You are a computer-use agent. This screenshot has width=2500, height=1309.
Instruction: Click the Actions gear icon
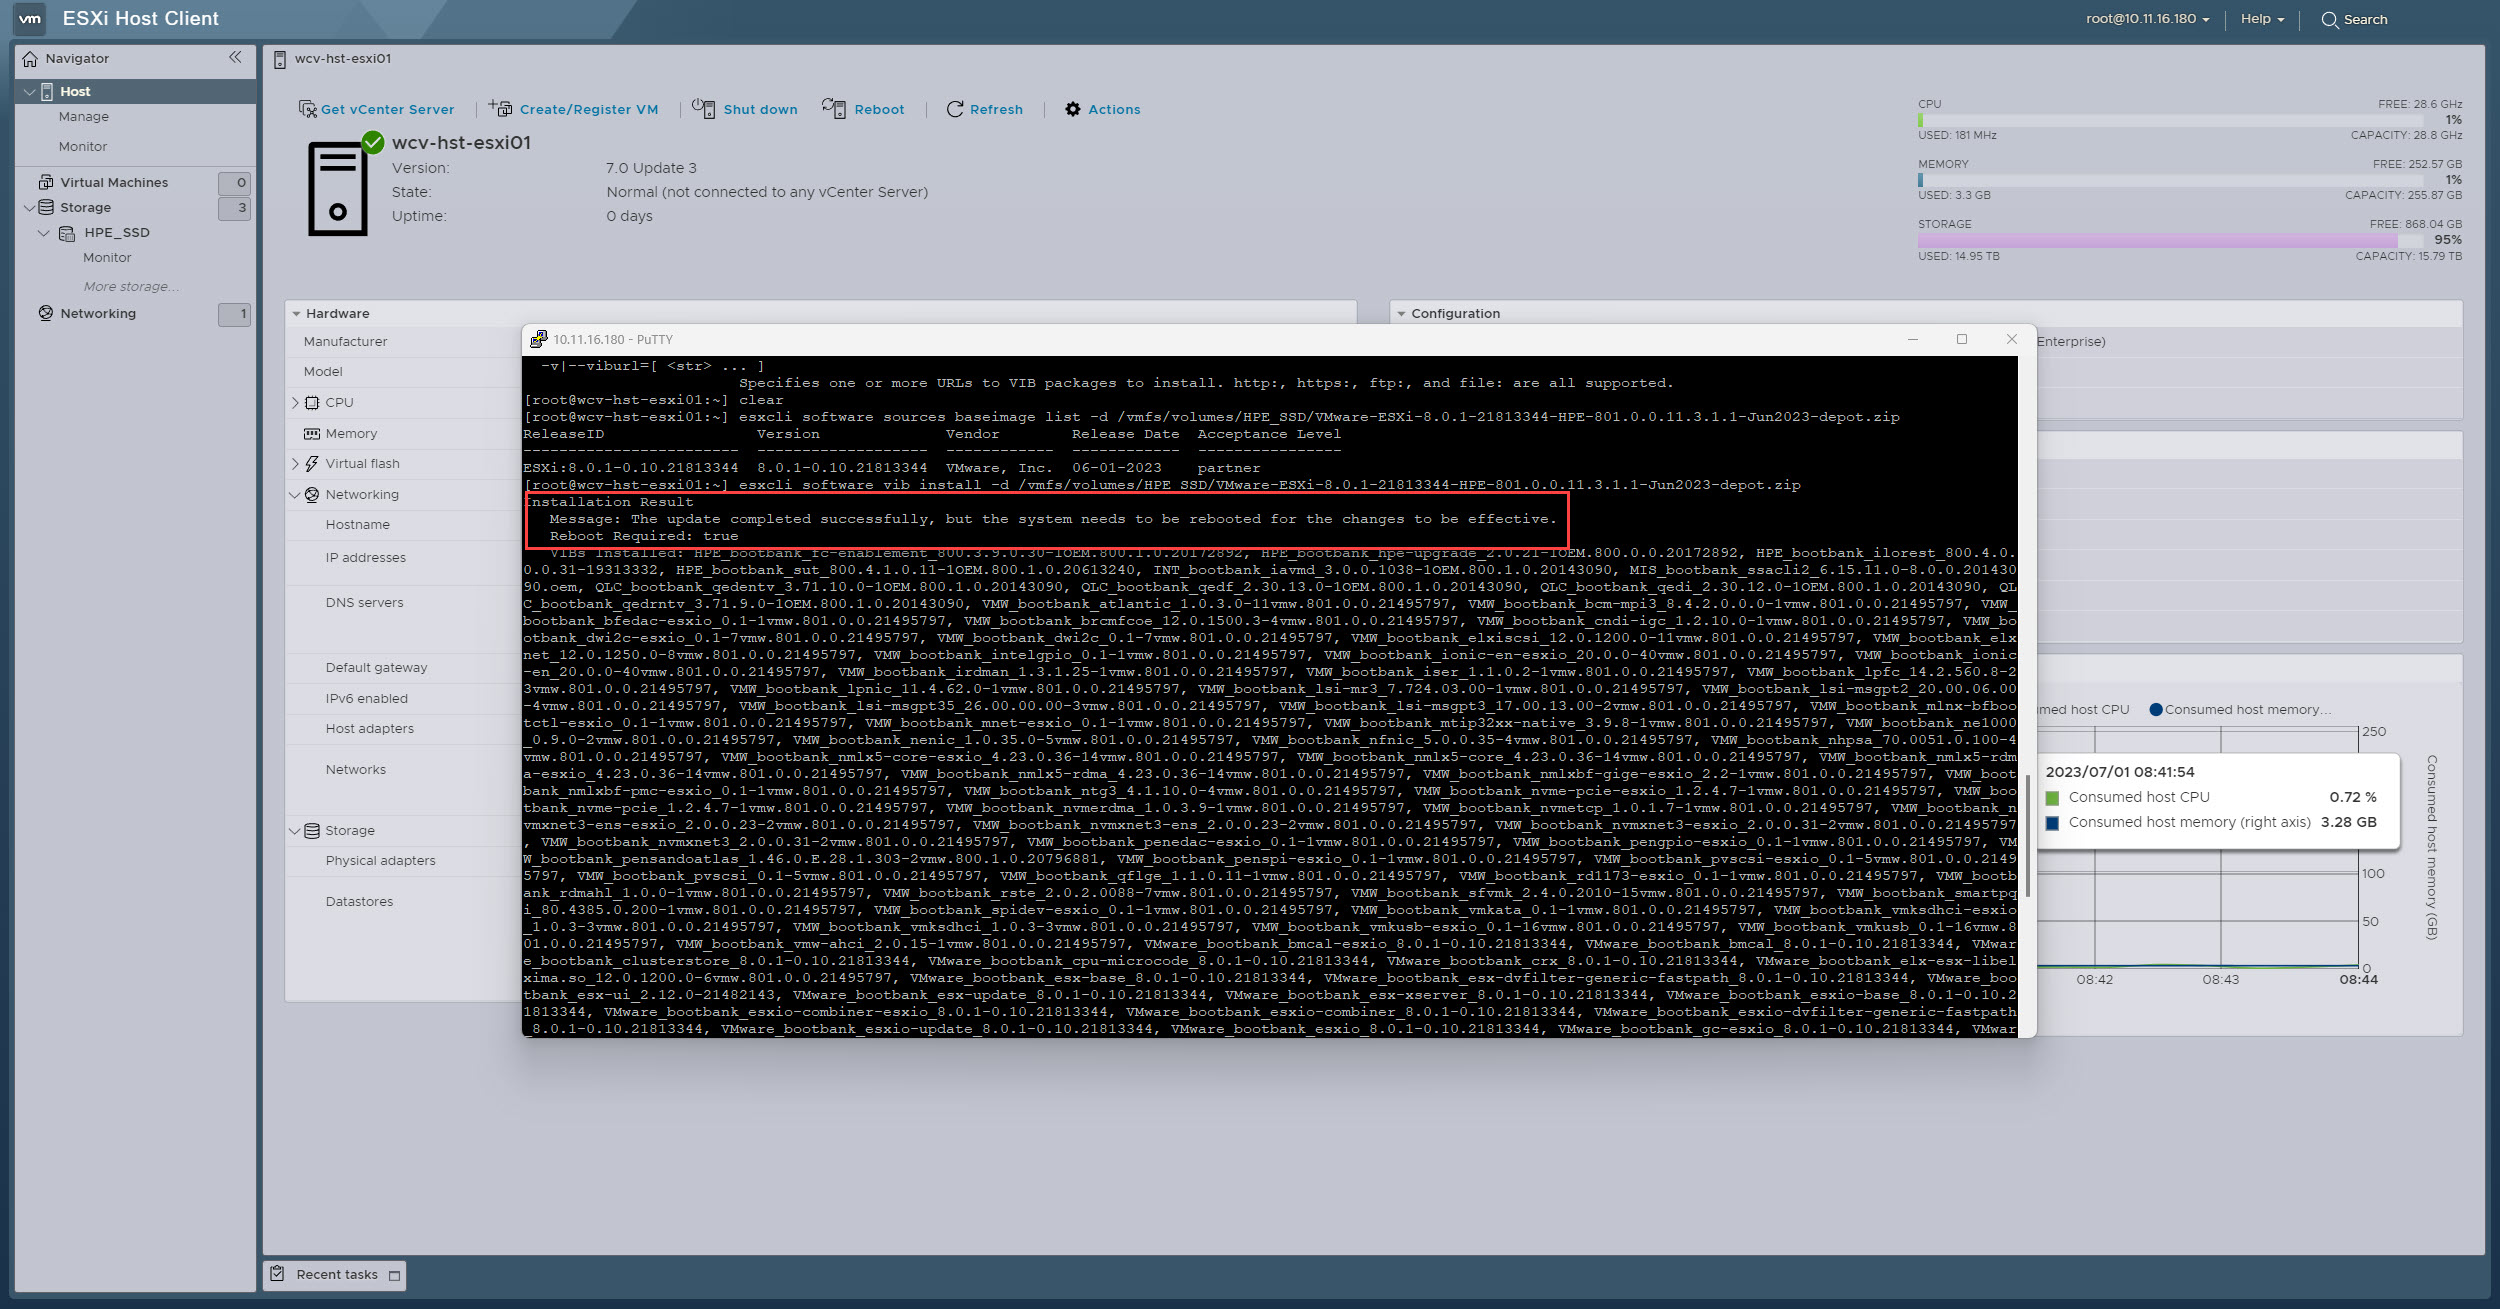1073,109
